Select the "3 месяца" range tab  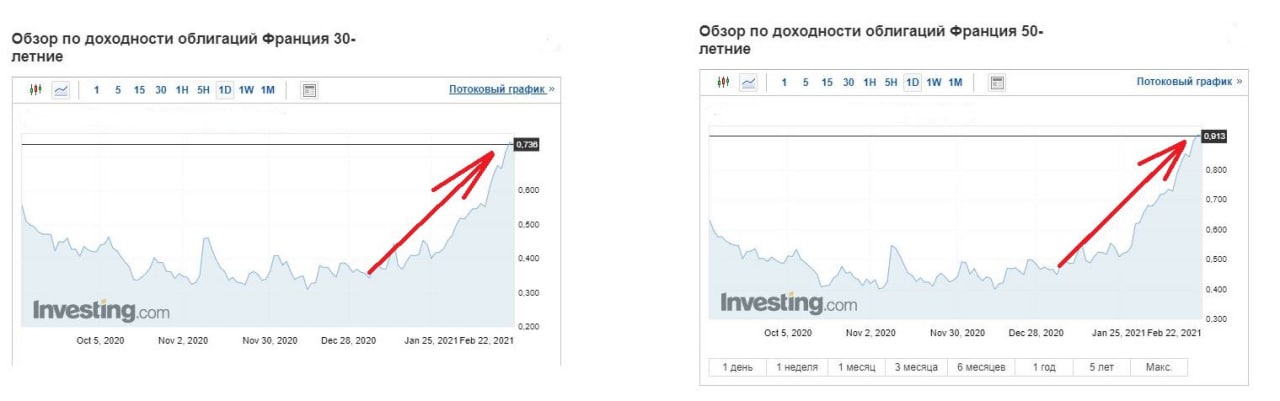pos(916,367)
